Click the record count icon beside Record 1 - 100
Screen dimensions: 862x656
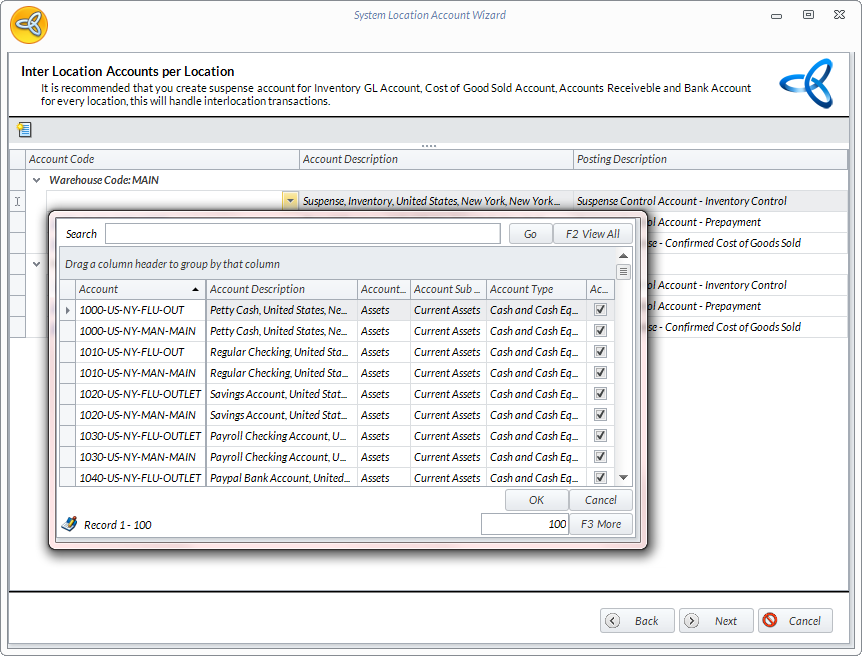point(69,524)
